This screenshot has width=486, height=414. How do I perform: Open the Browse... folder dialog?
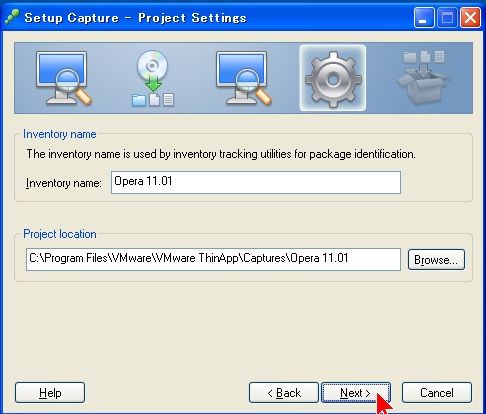[x=436, y=260]
